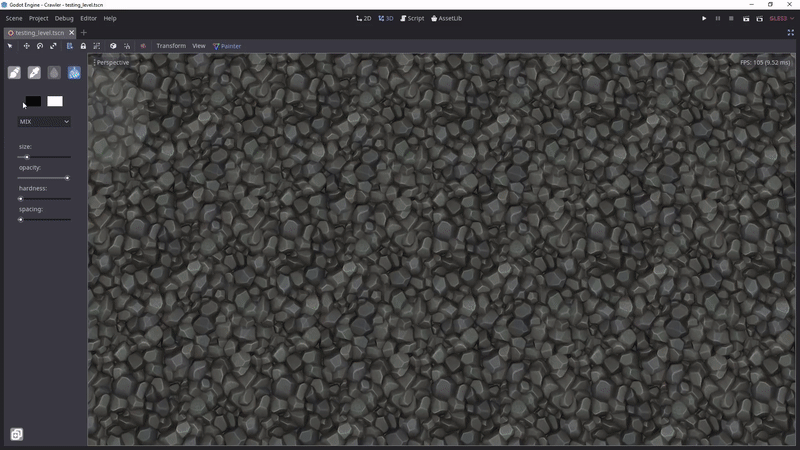Click the black foreground color swatch

click(x=33, y=101)
